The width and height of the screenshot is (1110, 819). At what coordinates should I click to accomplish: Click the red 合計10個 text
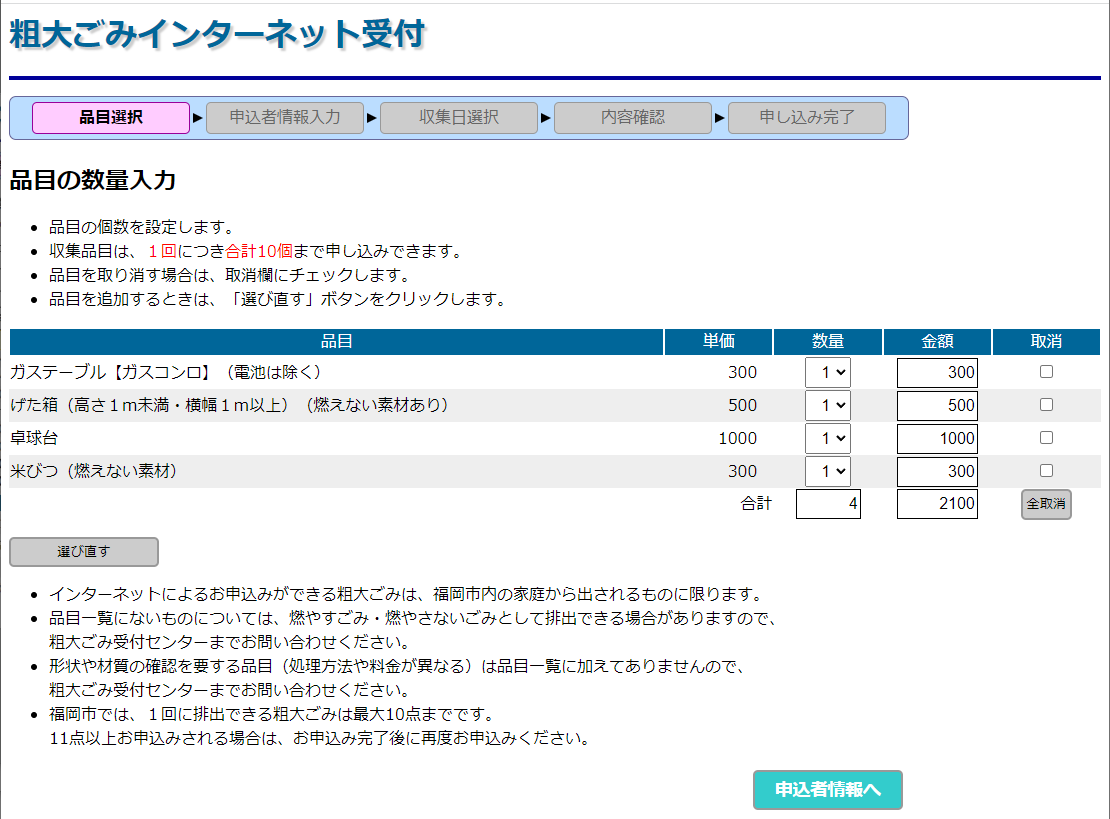pos(259,251)
